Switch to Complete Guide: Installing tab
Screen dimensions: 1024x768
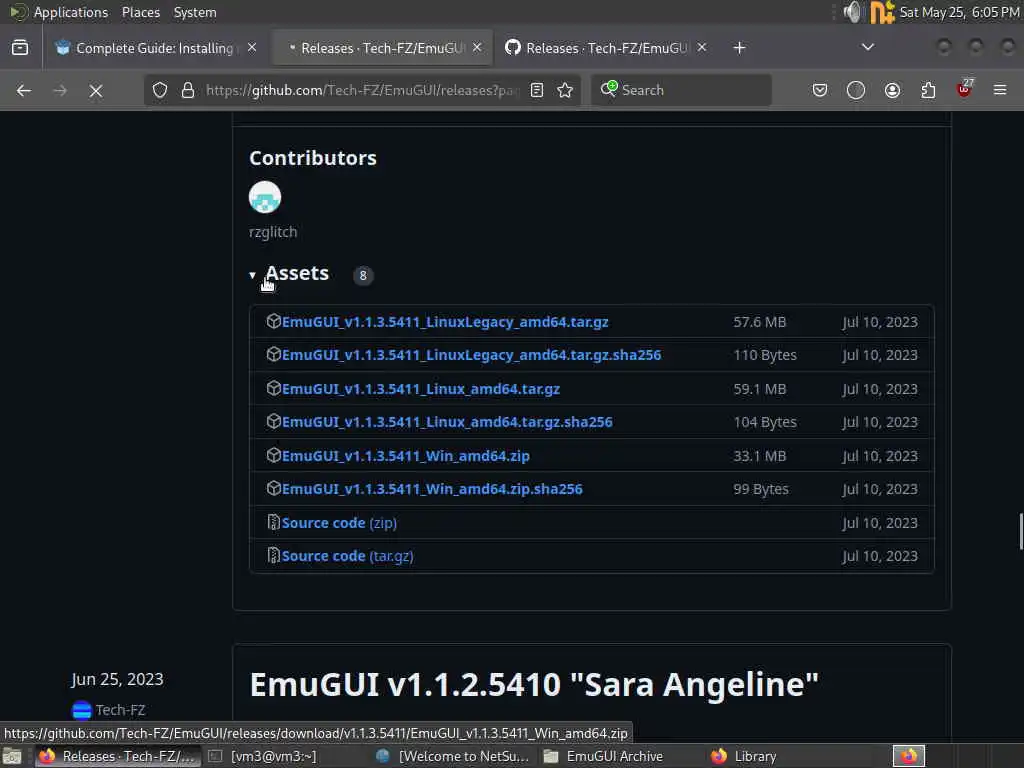click(155, 48)
